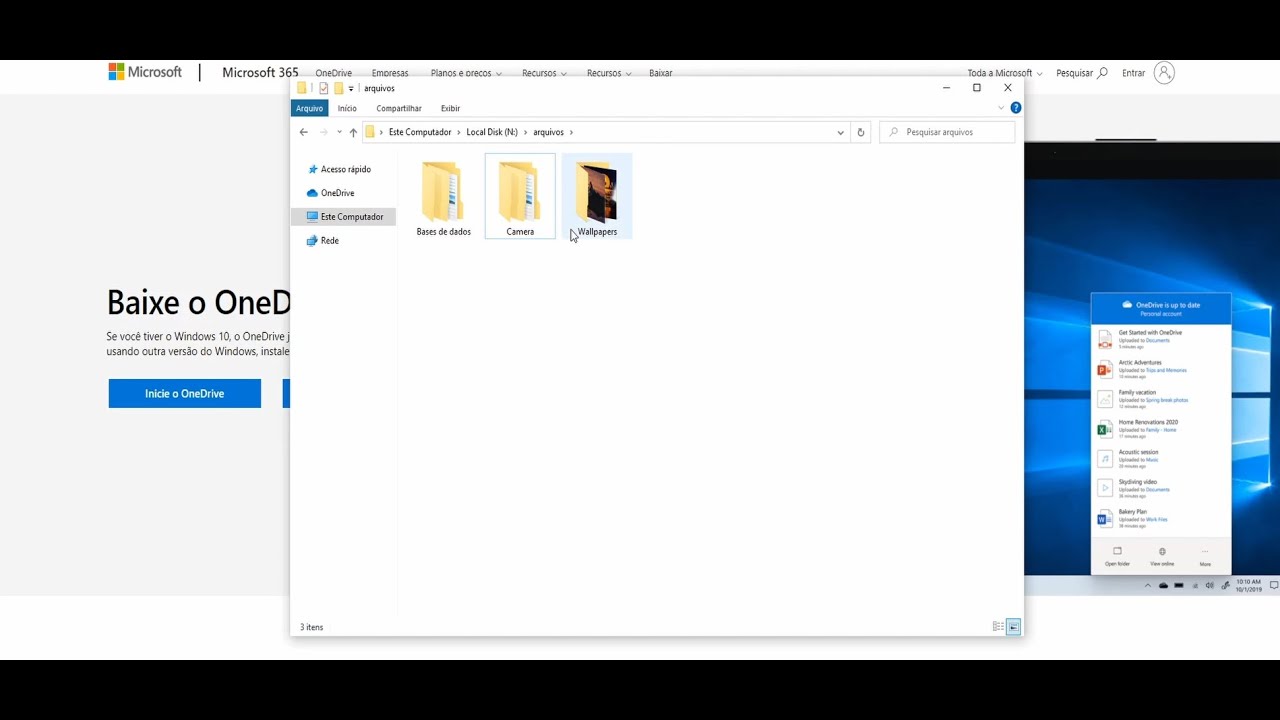Click the account avatar icon next to Entrar
The width and height of the screenshot is (1280, 720).
tap(1164, 73)
